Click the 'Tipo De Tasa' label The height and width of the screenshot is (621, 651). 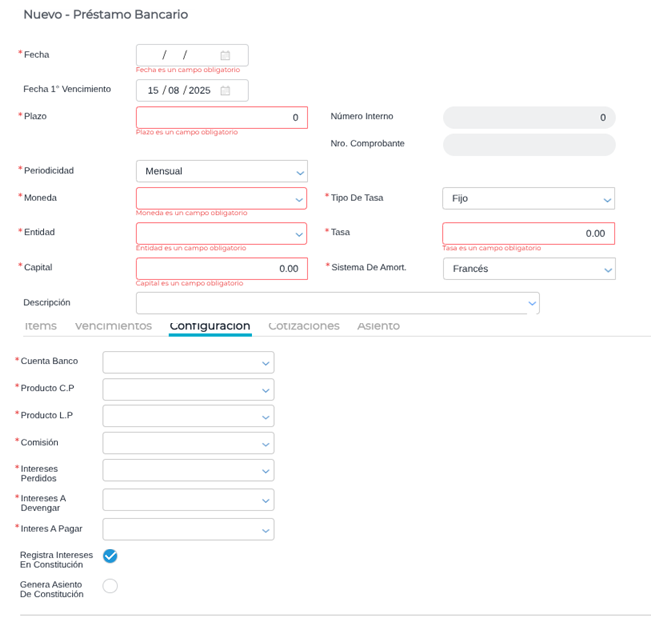[x=357, y=198]
